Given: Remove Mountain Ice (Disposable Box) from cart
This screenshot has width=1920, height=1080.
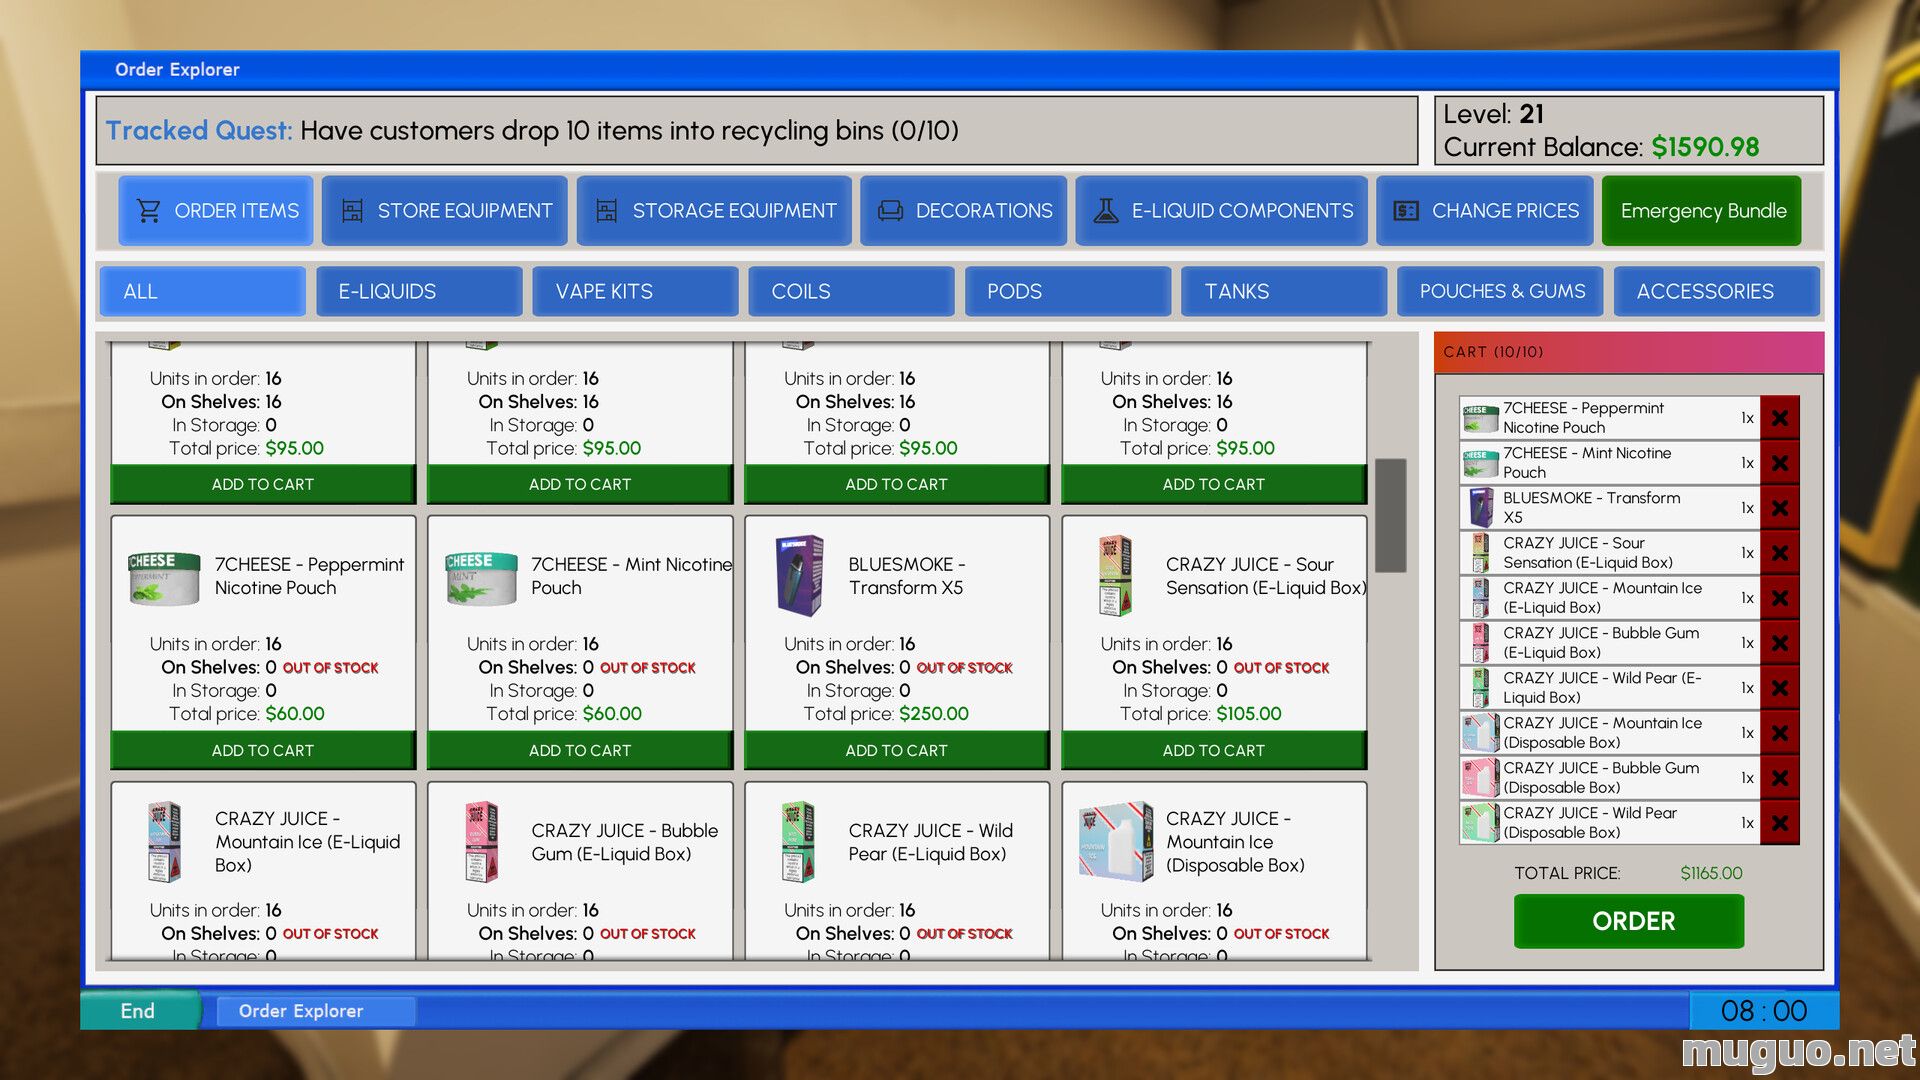Looking at the screenshot, I should (1780, 733).
